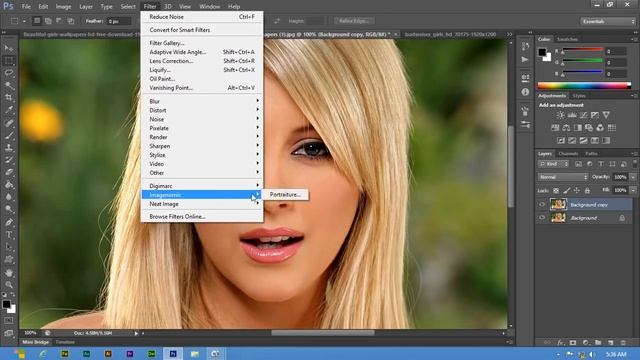Choose Browse Filters Online

coord(202,217)
